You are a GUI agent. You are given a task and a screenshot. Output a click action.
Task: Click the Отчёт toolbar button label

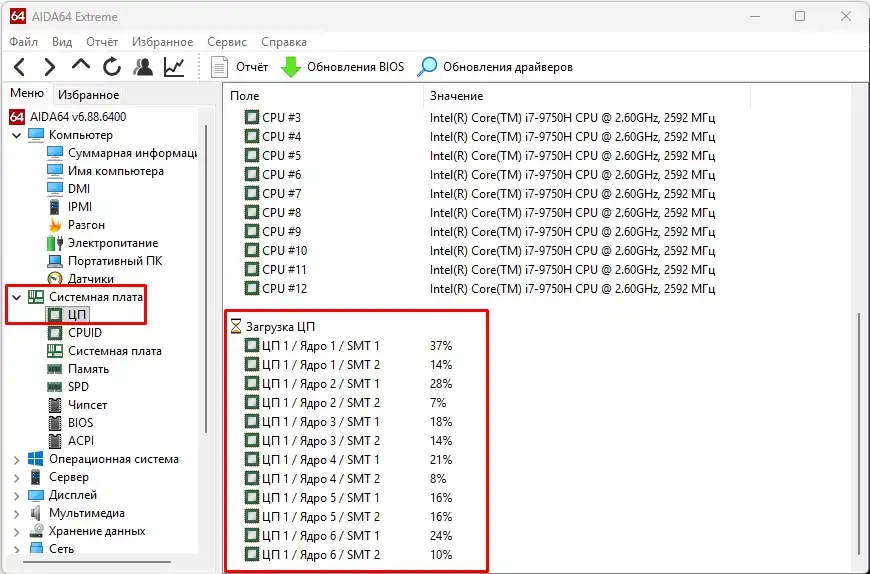tap(252, 67)
